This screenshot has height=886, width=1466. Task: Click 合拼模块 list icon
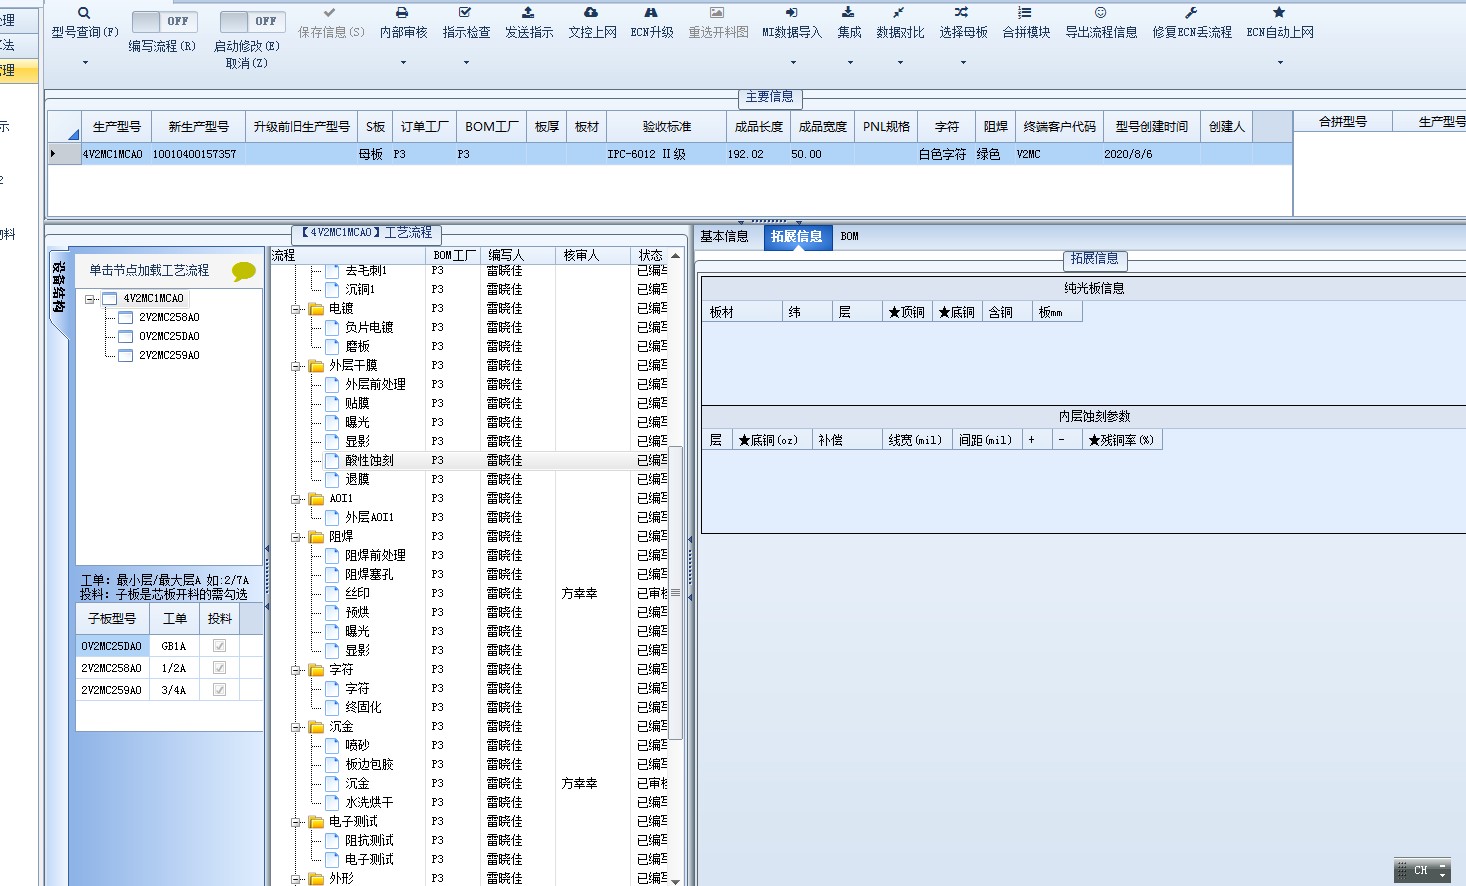tap(1025, 13)
